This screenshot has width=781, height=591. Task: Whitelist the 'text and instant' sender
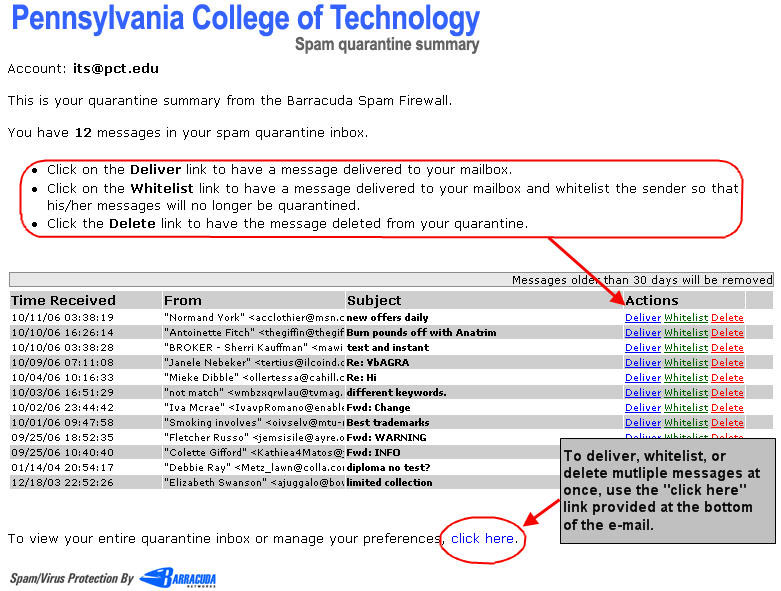click(x=686, y=348)
